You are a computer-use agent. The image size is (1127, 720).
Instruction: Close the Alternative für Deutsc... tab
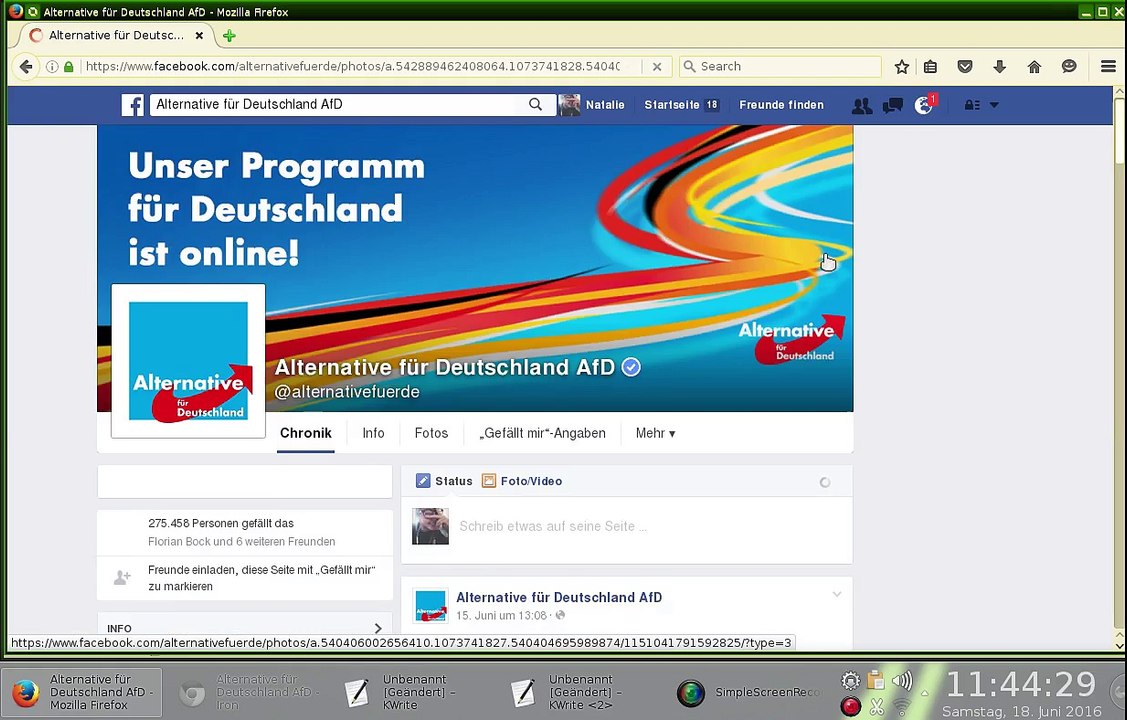point(199,35)
